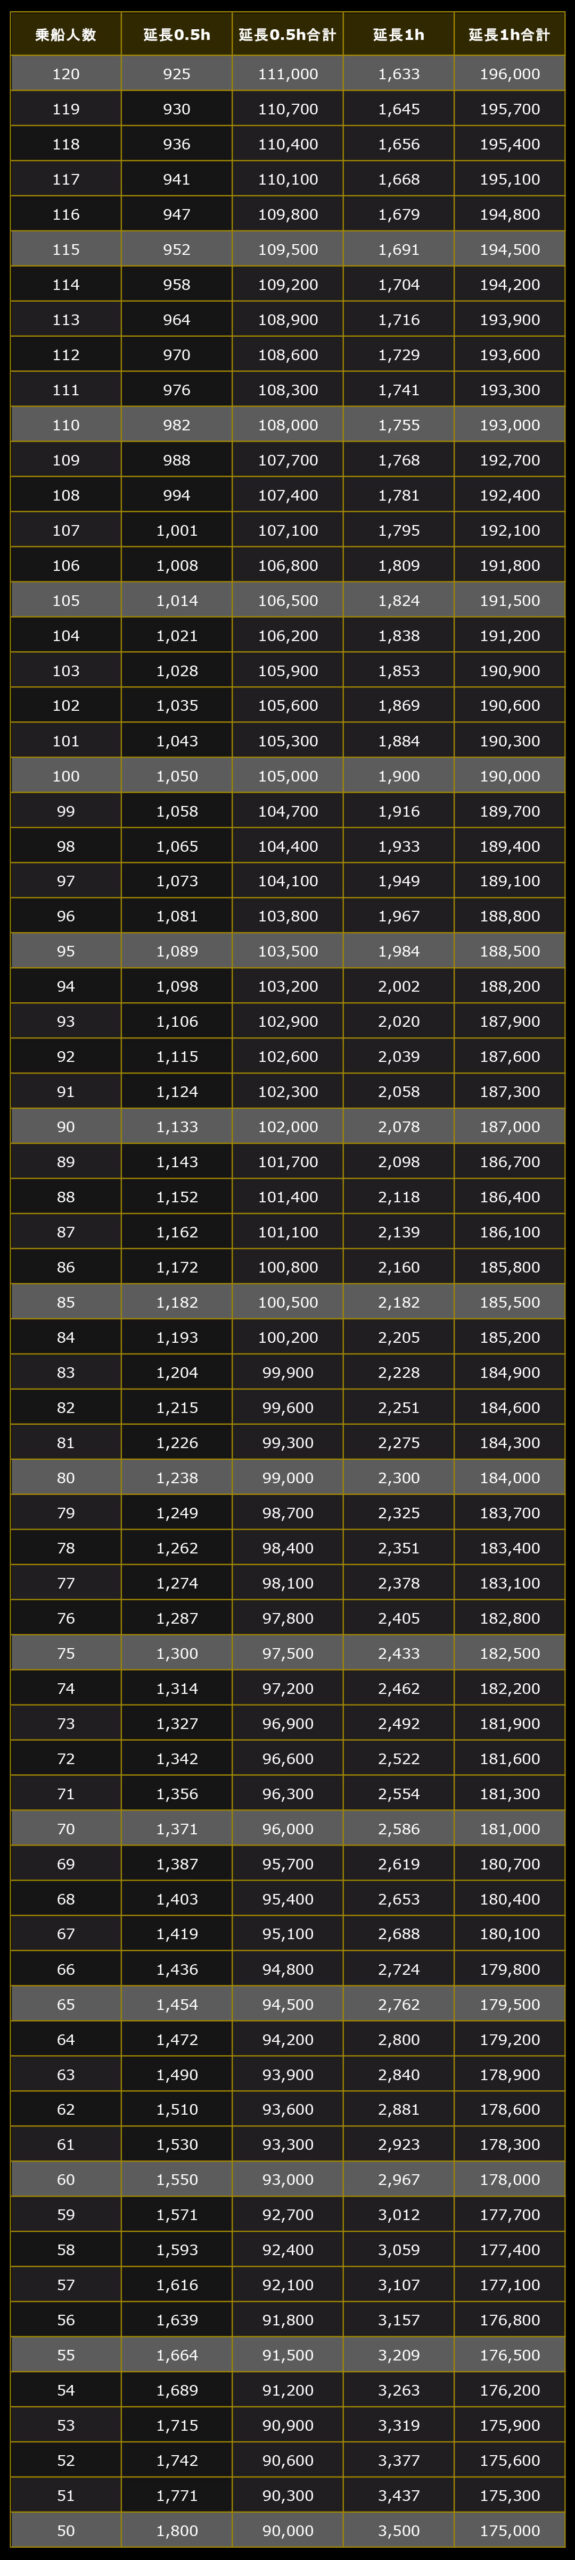Click the 3,209 cell in row 55
Image resolution: width=575 pixels, height=2560 pixels.
coord(399,2355)
